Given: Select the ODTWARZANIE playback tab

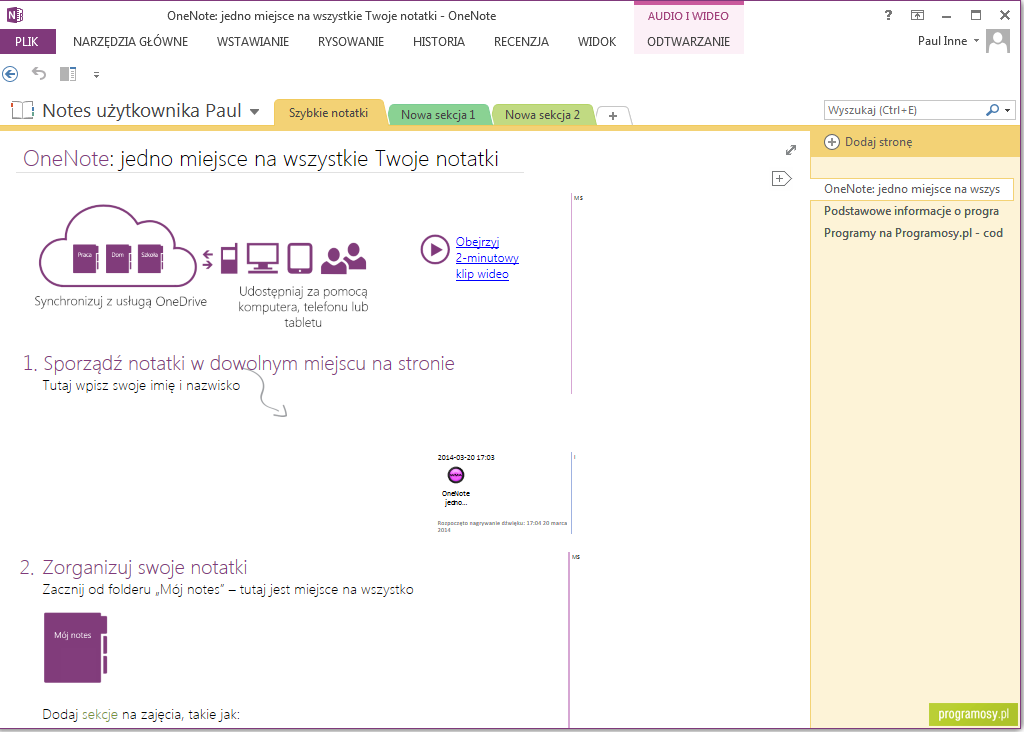Looking at the screenshot, I should (688, 42).
